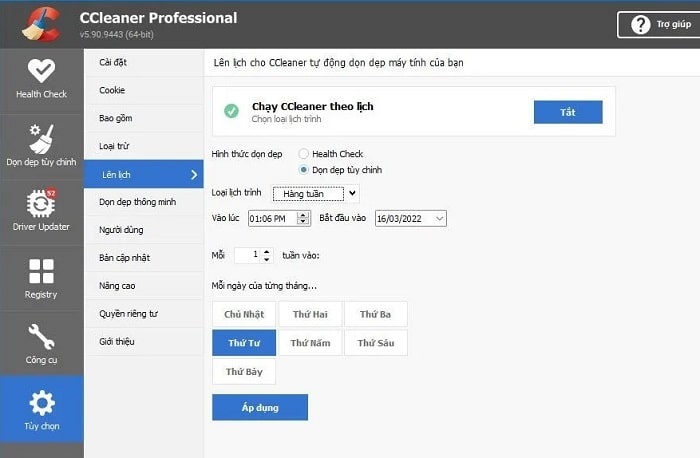Viewport: 700px width, 458px height.
Task: Open the Bắt đầu vào date picker arrow
Action: click(x=439, y=218)
